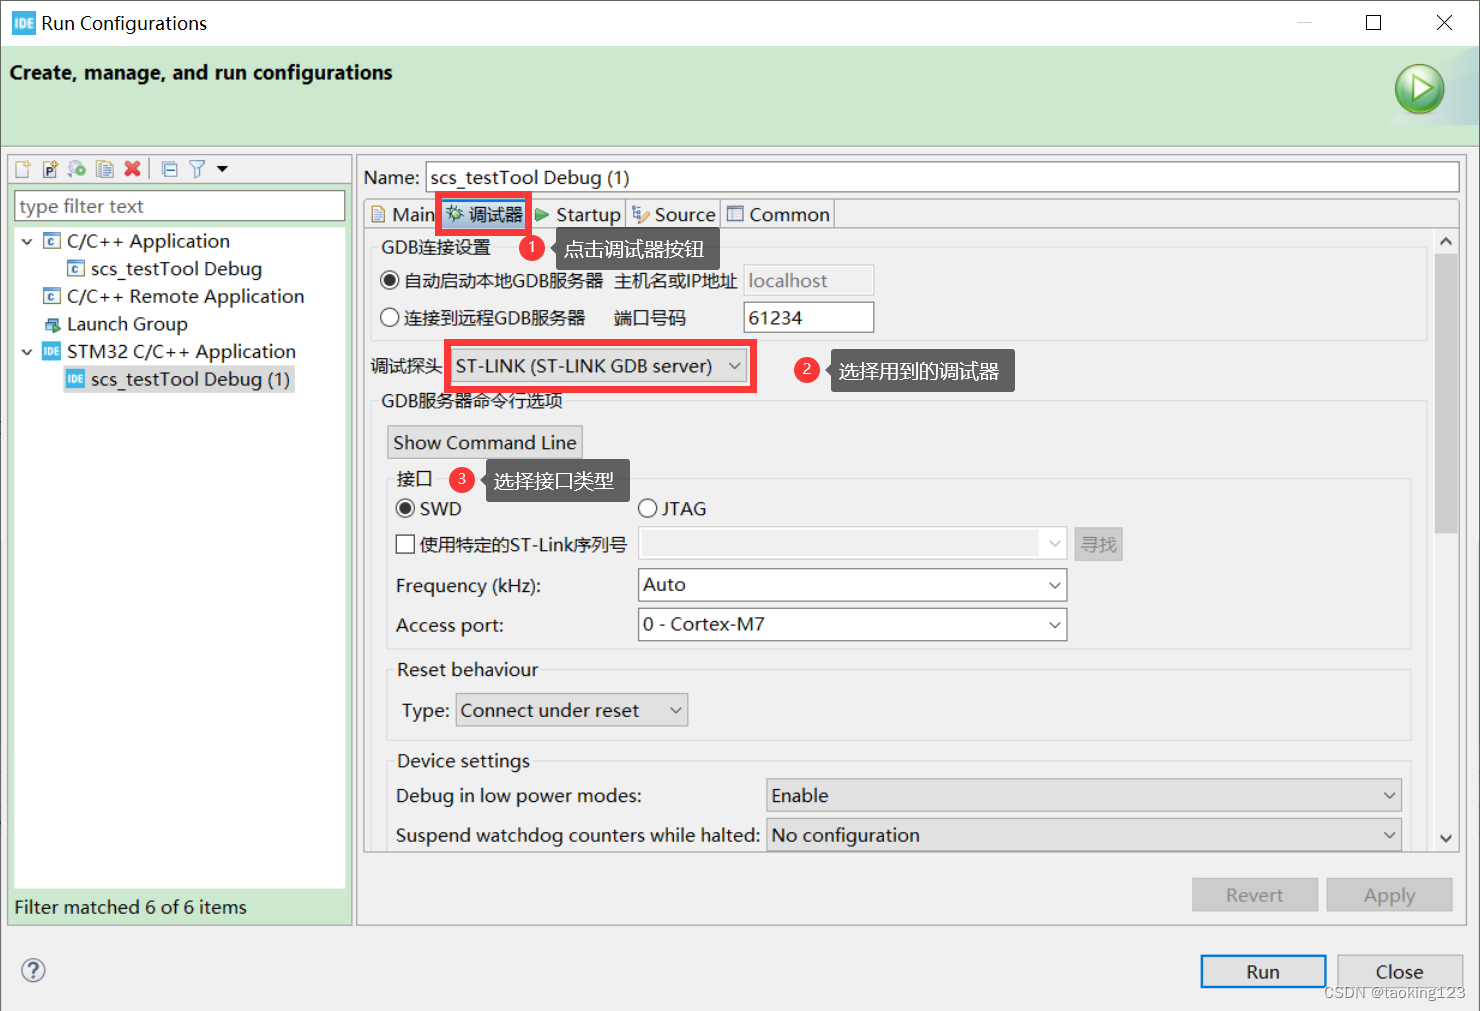Collapse the C/C++ Application tree node

[x=27, y=241]
